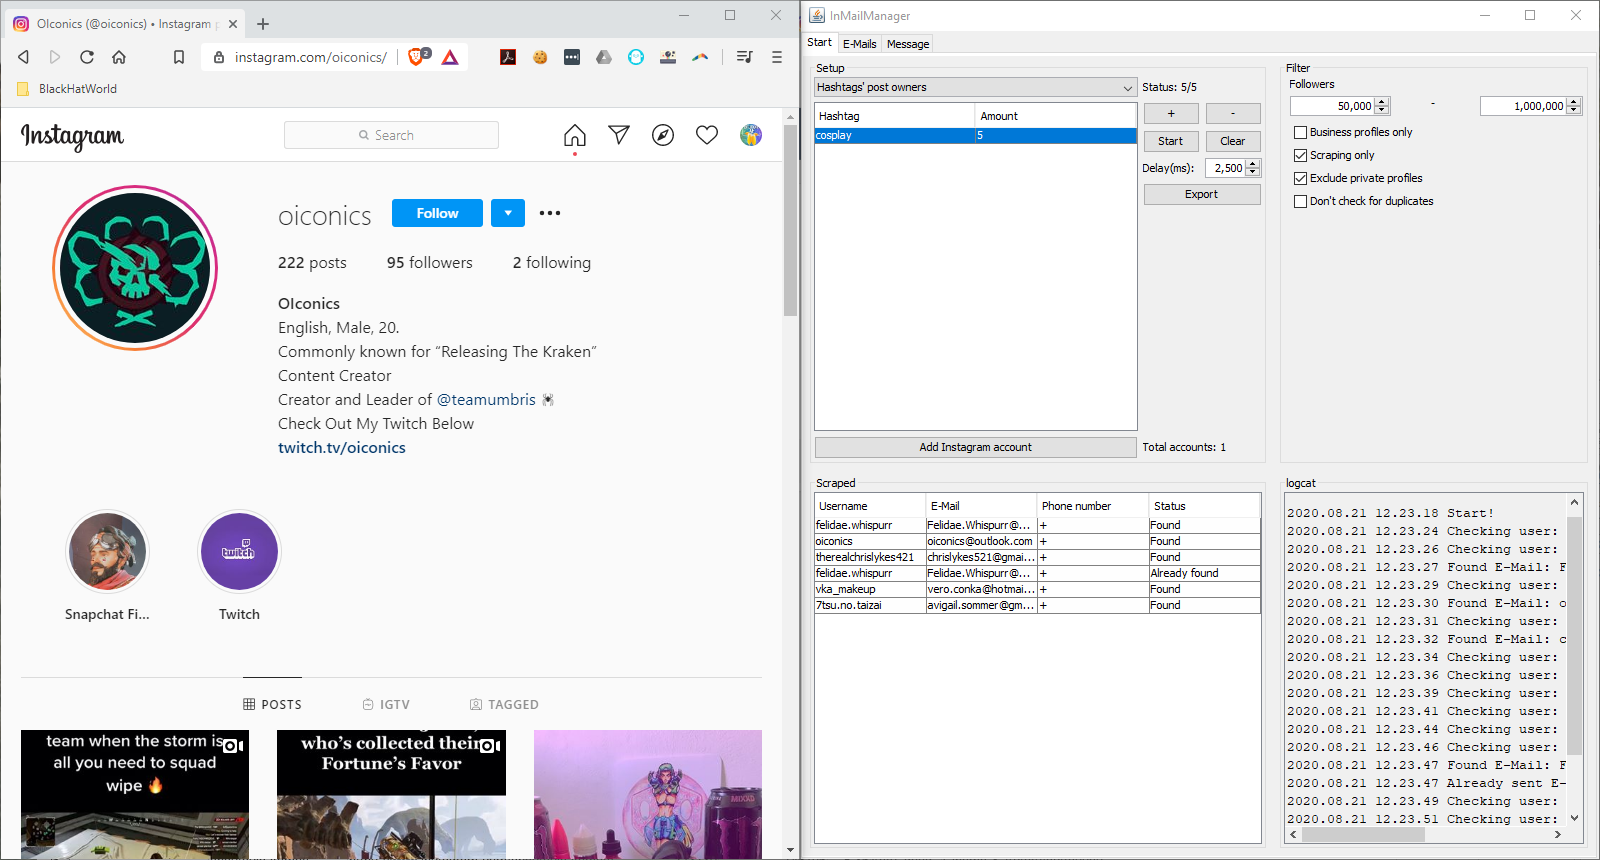Open the playlist queue icon in toolbar
Image resolution: width=1600 pixels, height=860 pixels.
[x=744, y=57]
